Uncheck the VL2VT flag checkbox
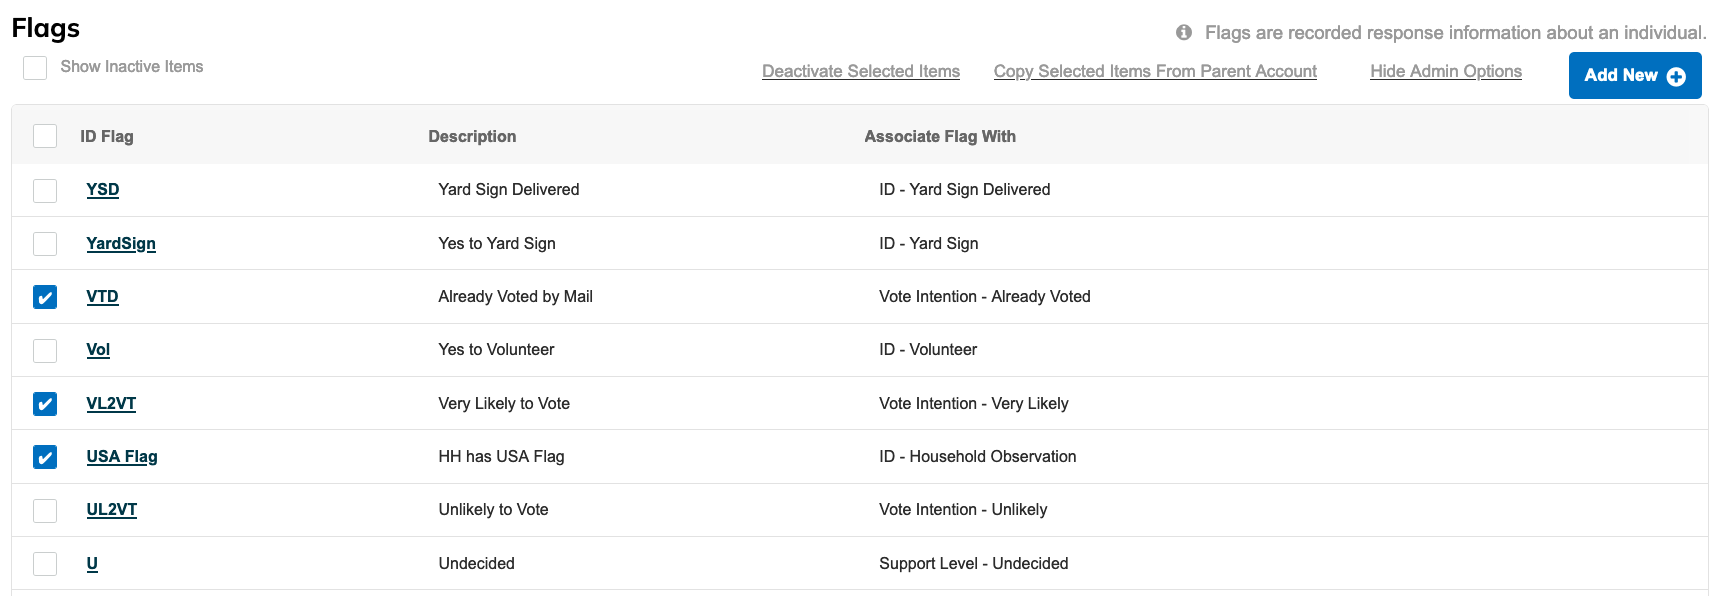This screenshot has width=1730, height=596. 44,403
